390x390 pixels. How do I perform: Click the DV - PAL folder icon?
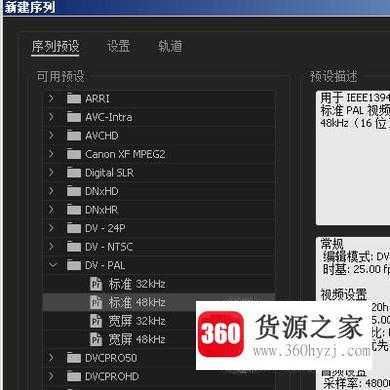74,265
